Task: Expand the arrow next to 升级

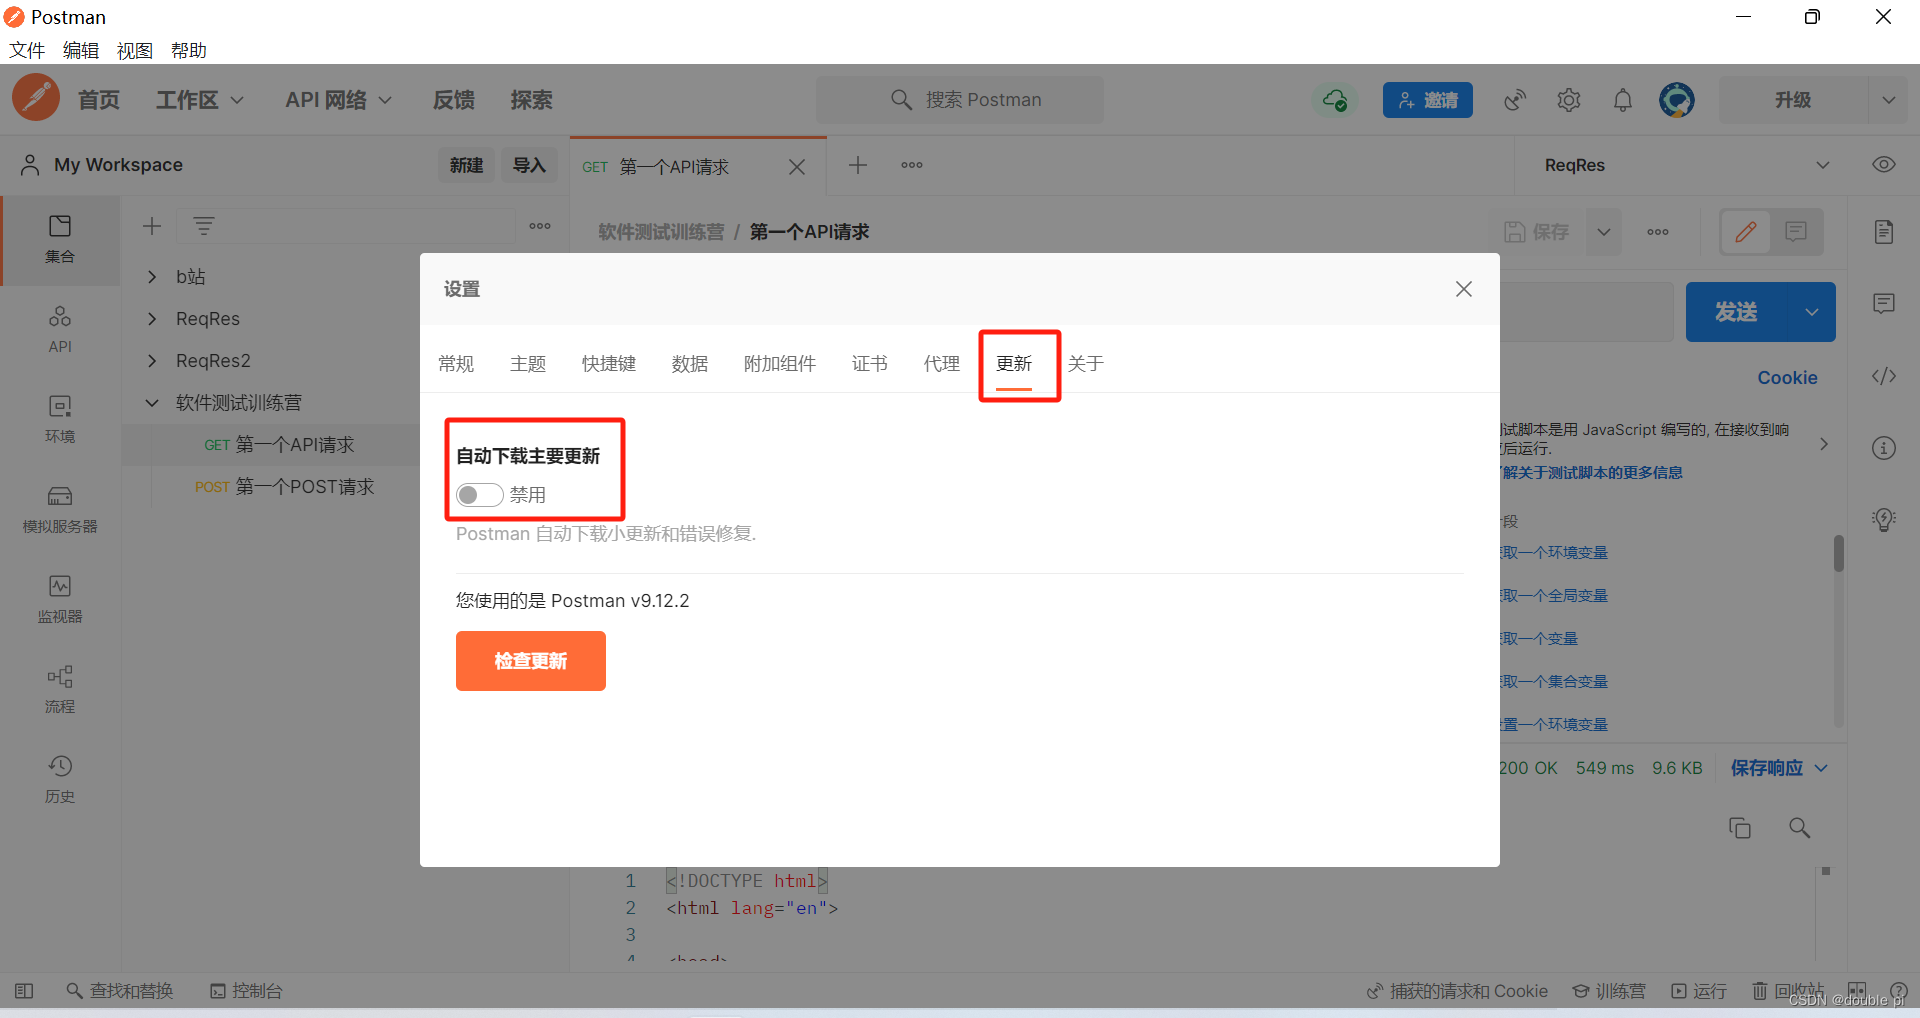Action: point(1889,100)
